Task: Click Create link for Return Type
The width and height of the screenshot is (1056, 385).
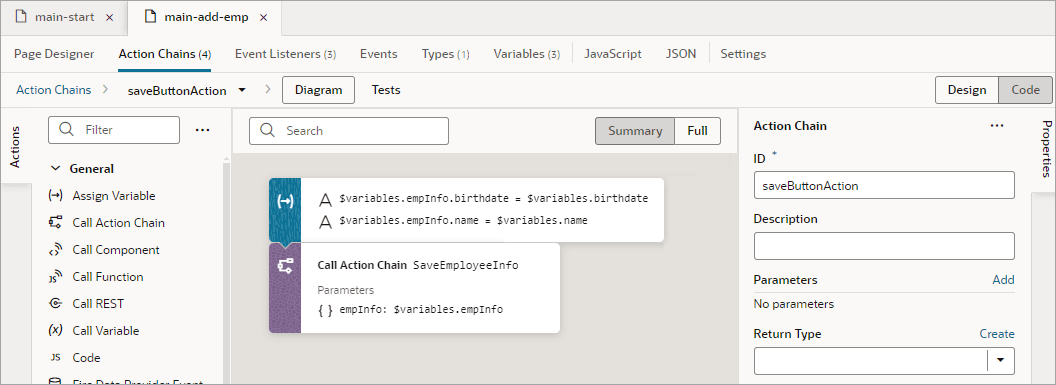Action: click(997, 334)
